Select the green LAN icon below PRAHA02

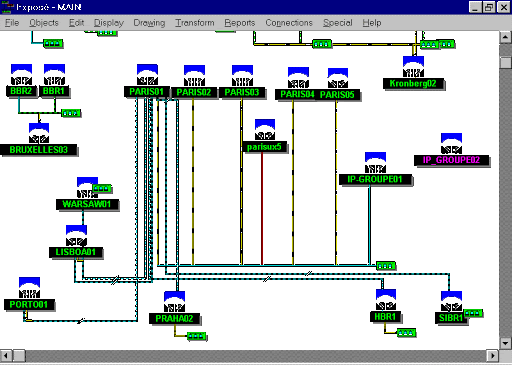(196, 336)
